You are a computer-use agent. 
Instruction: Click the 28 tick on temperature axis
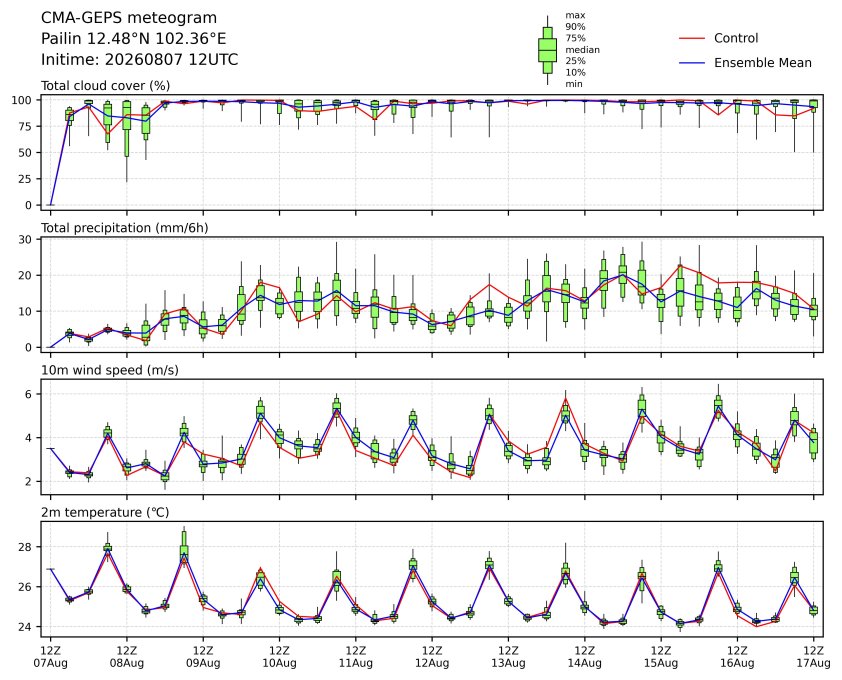26,547
